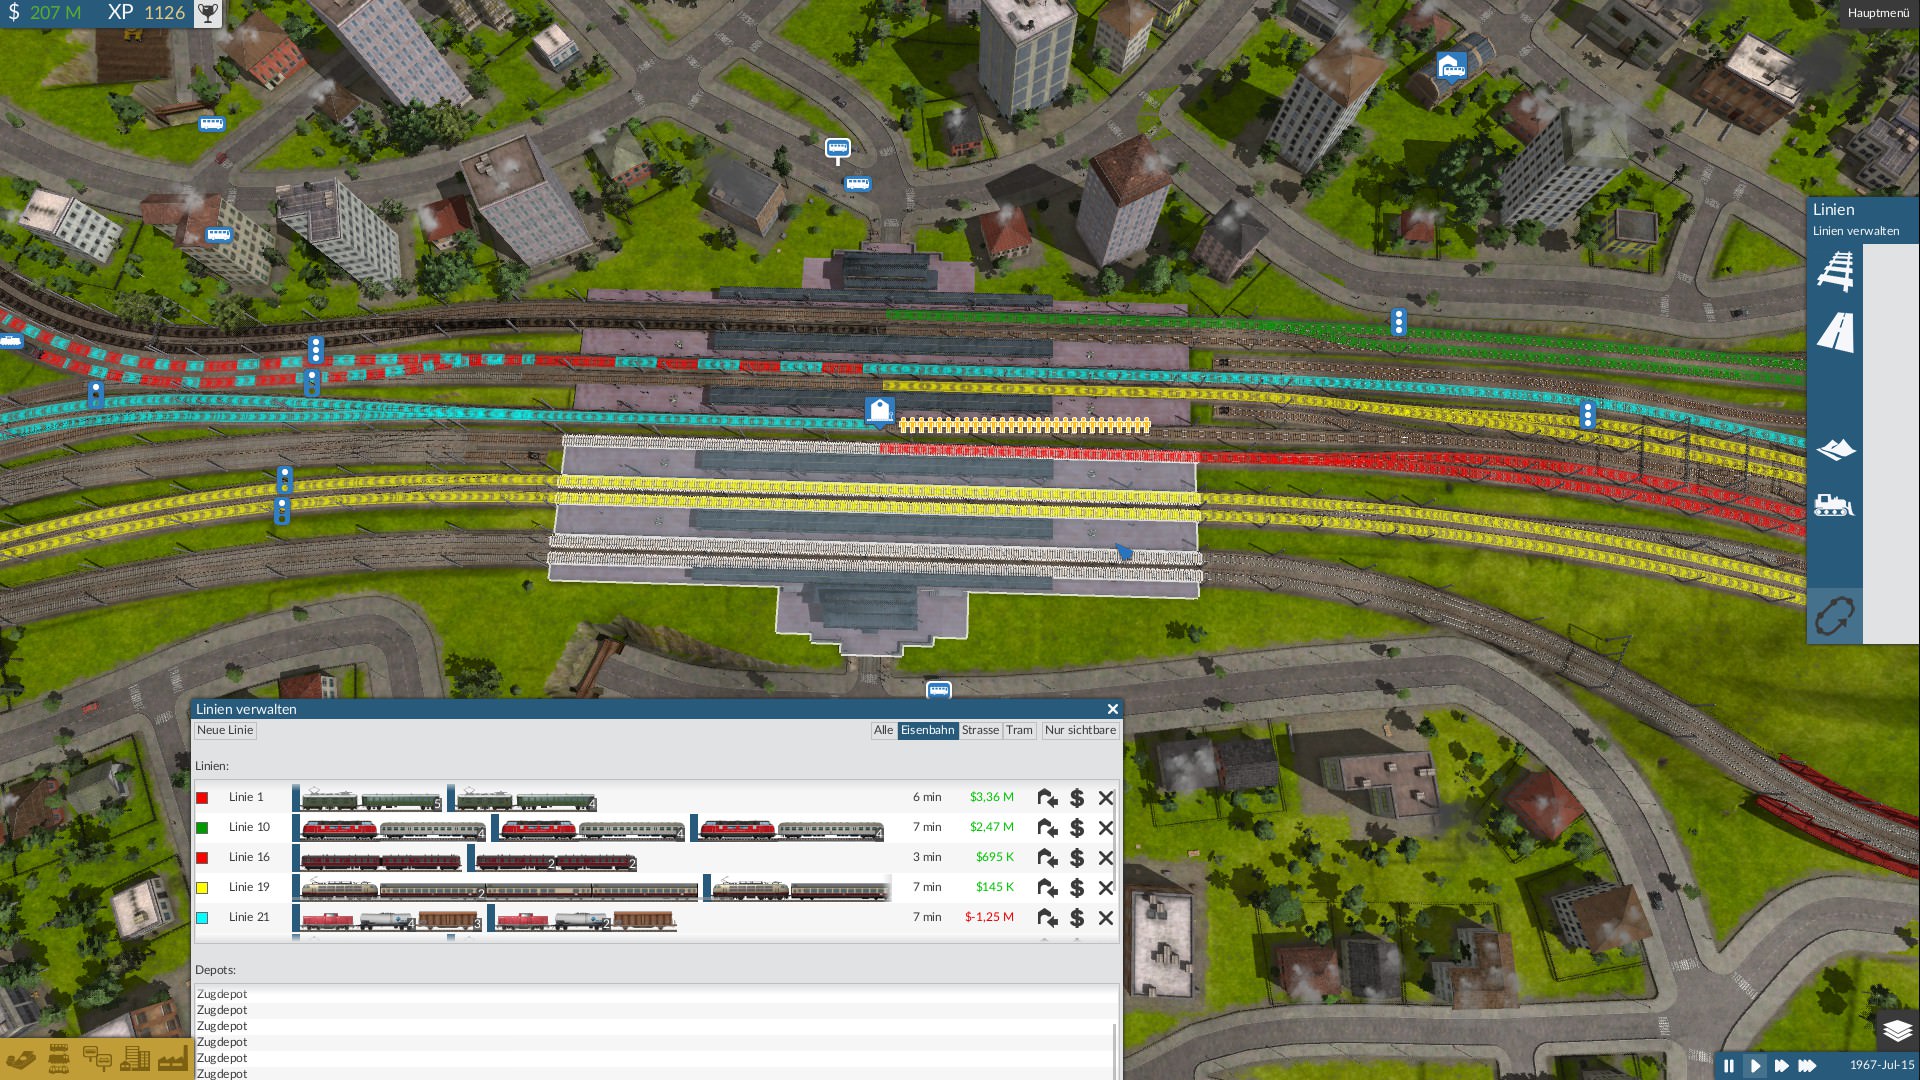Open the achievements trophy icon
The height and width of the screenshot is (1080, 1920).
[207, 13]
